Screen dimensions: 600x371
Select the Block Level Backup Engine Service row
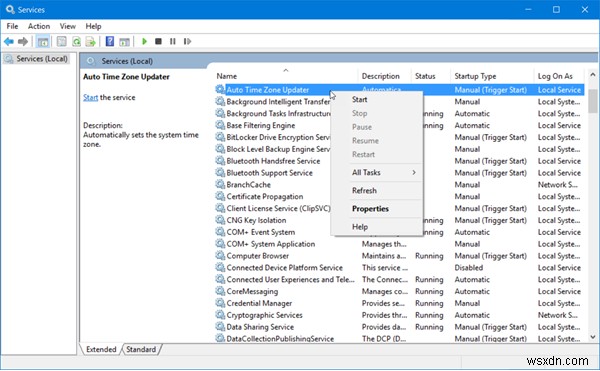(x=399, y=149)
